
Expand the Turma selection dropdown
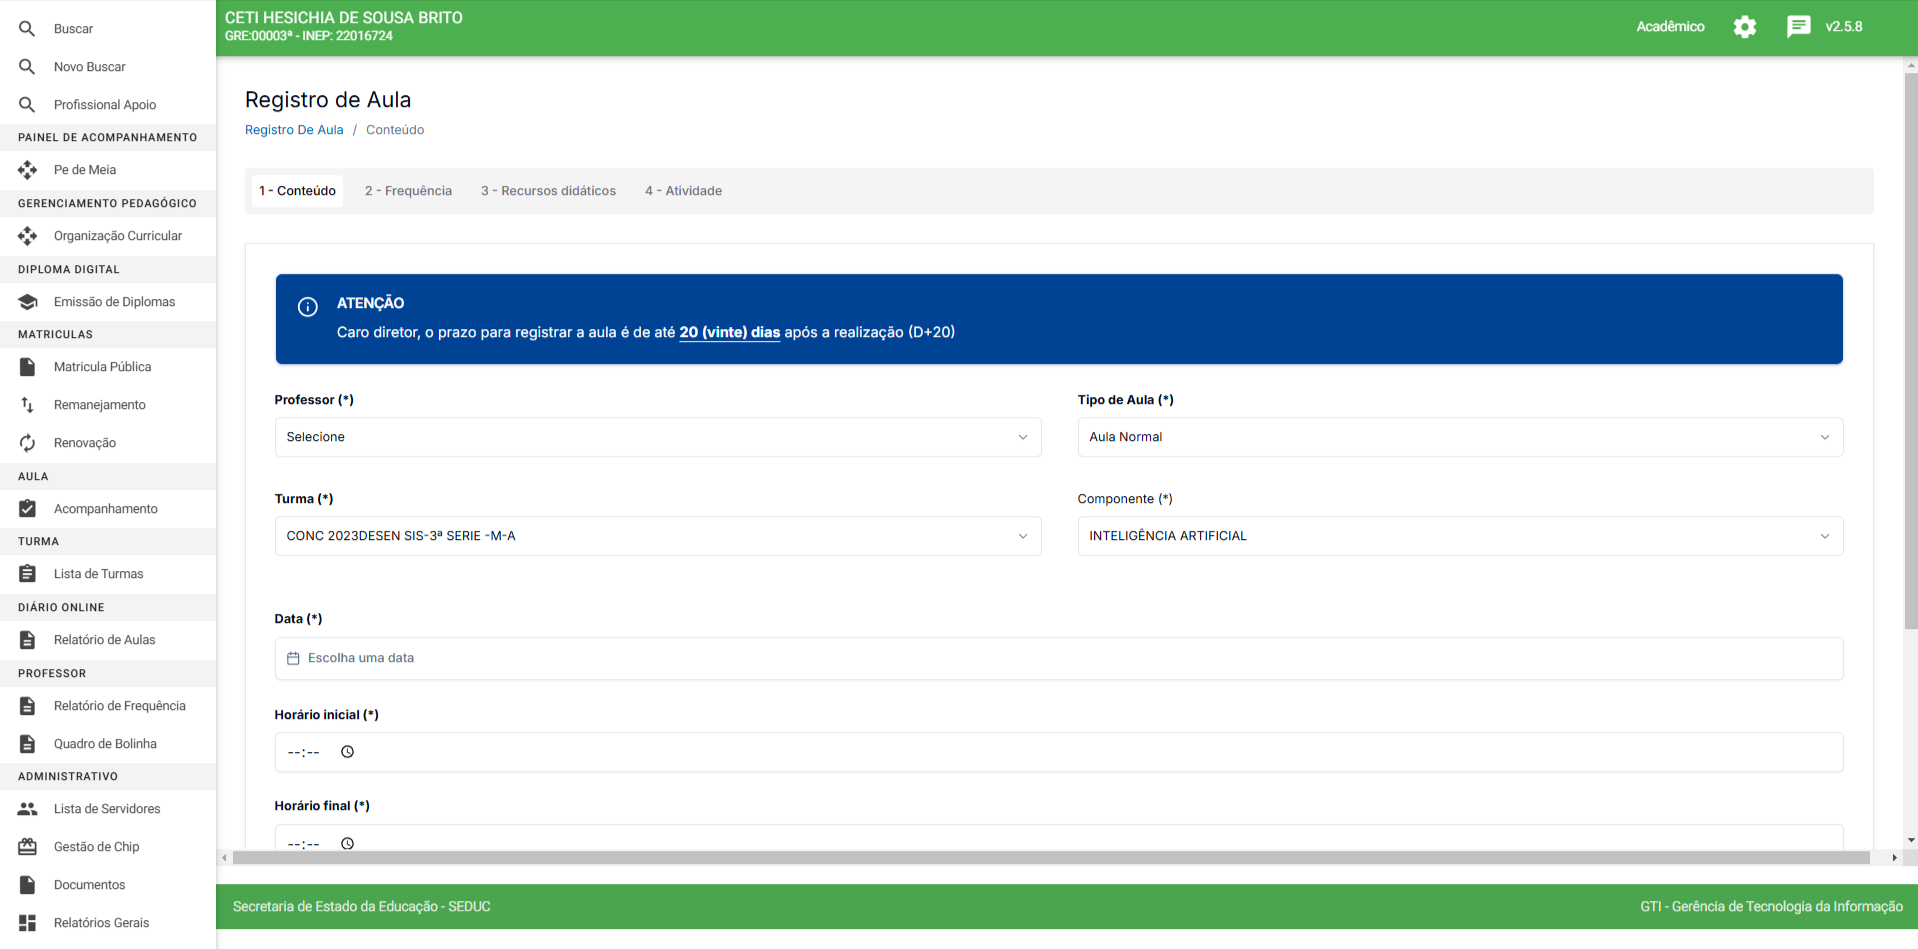coord(657,536)
